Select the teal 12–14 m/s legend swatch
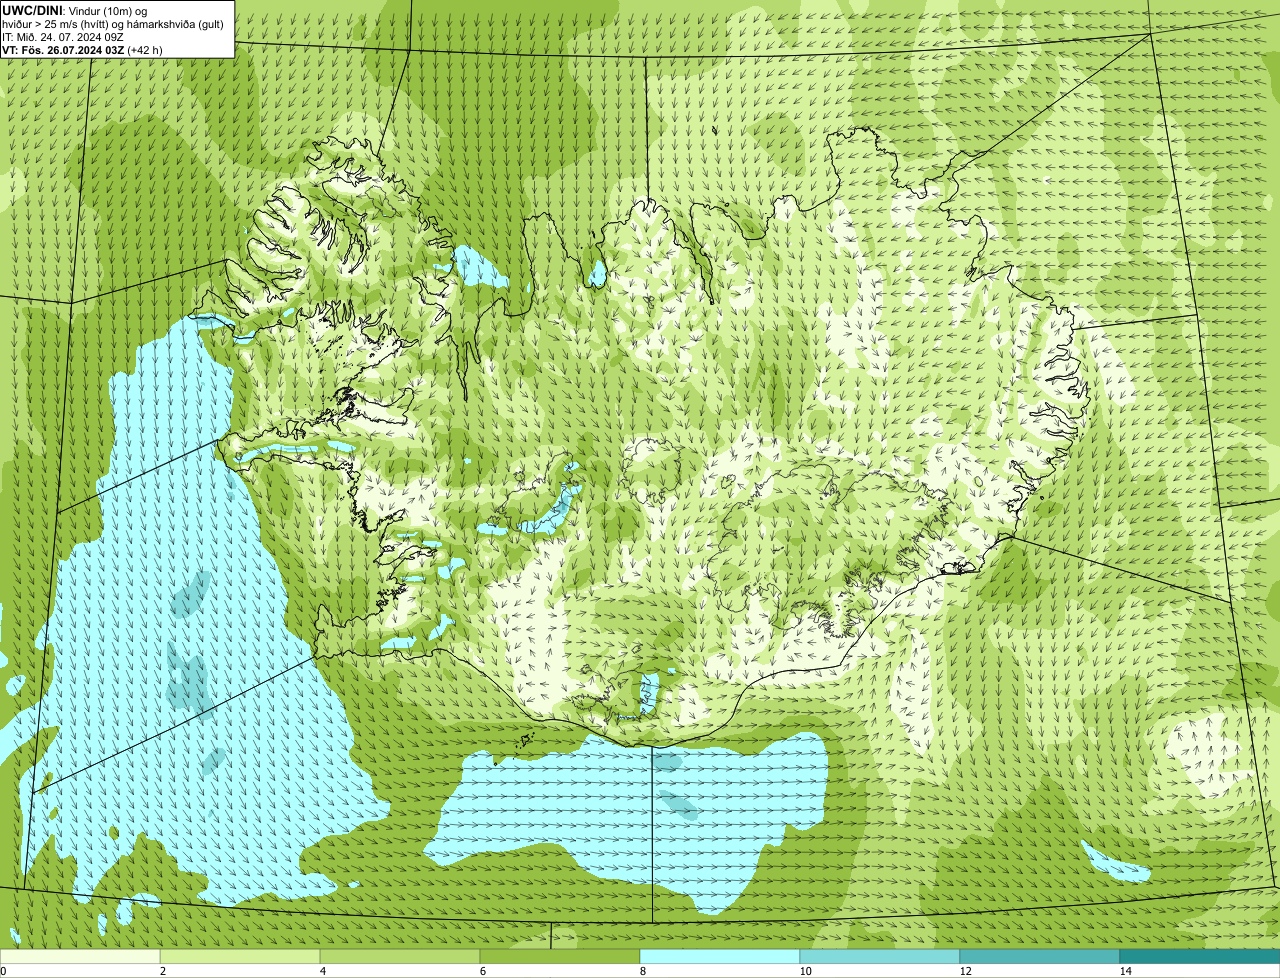The image size is (1280, 978). point(1040,956)
